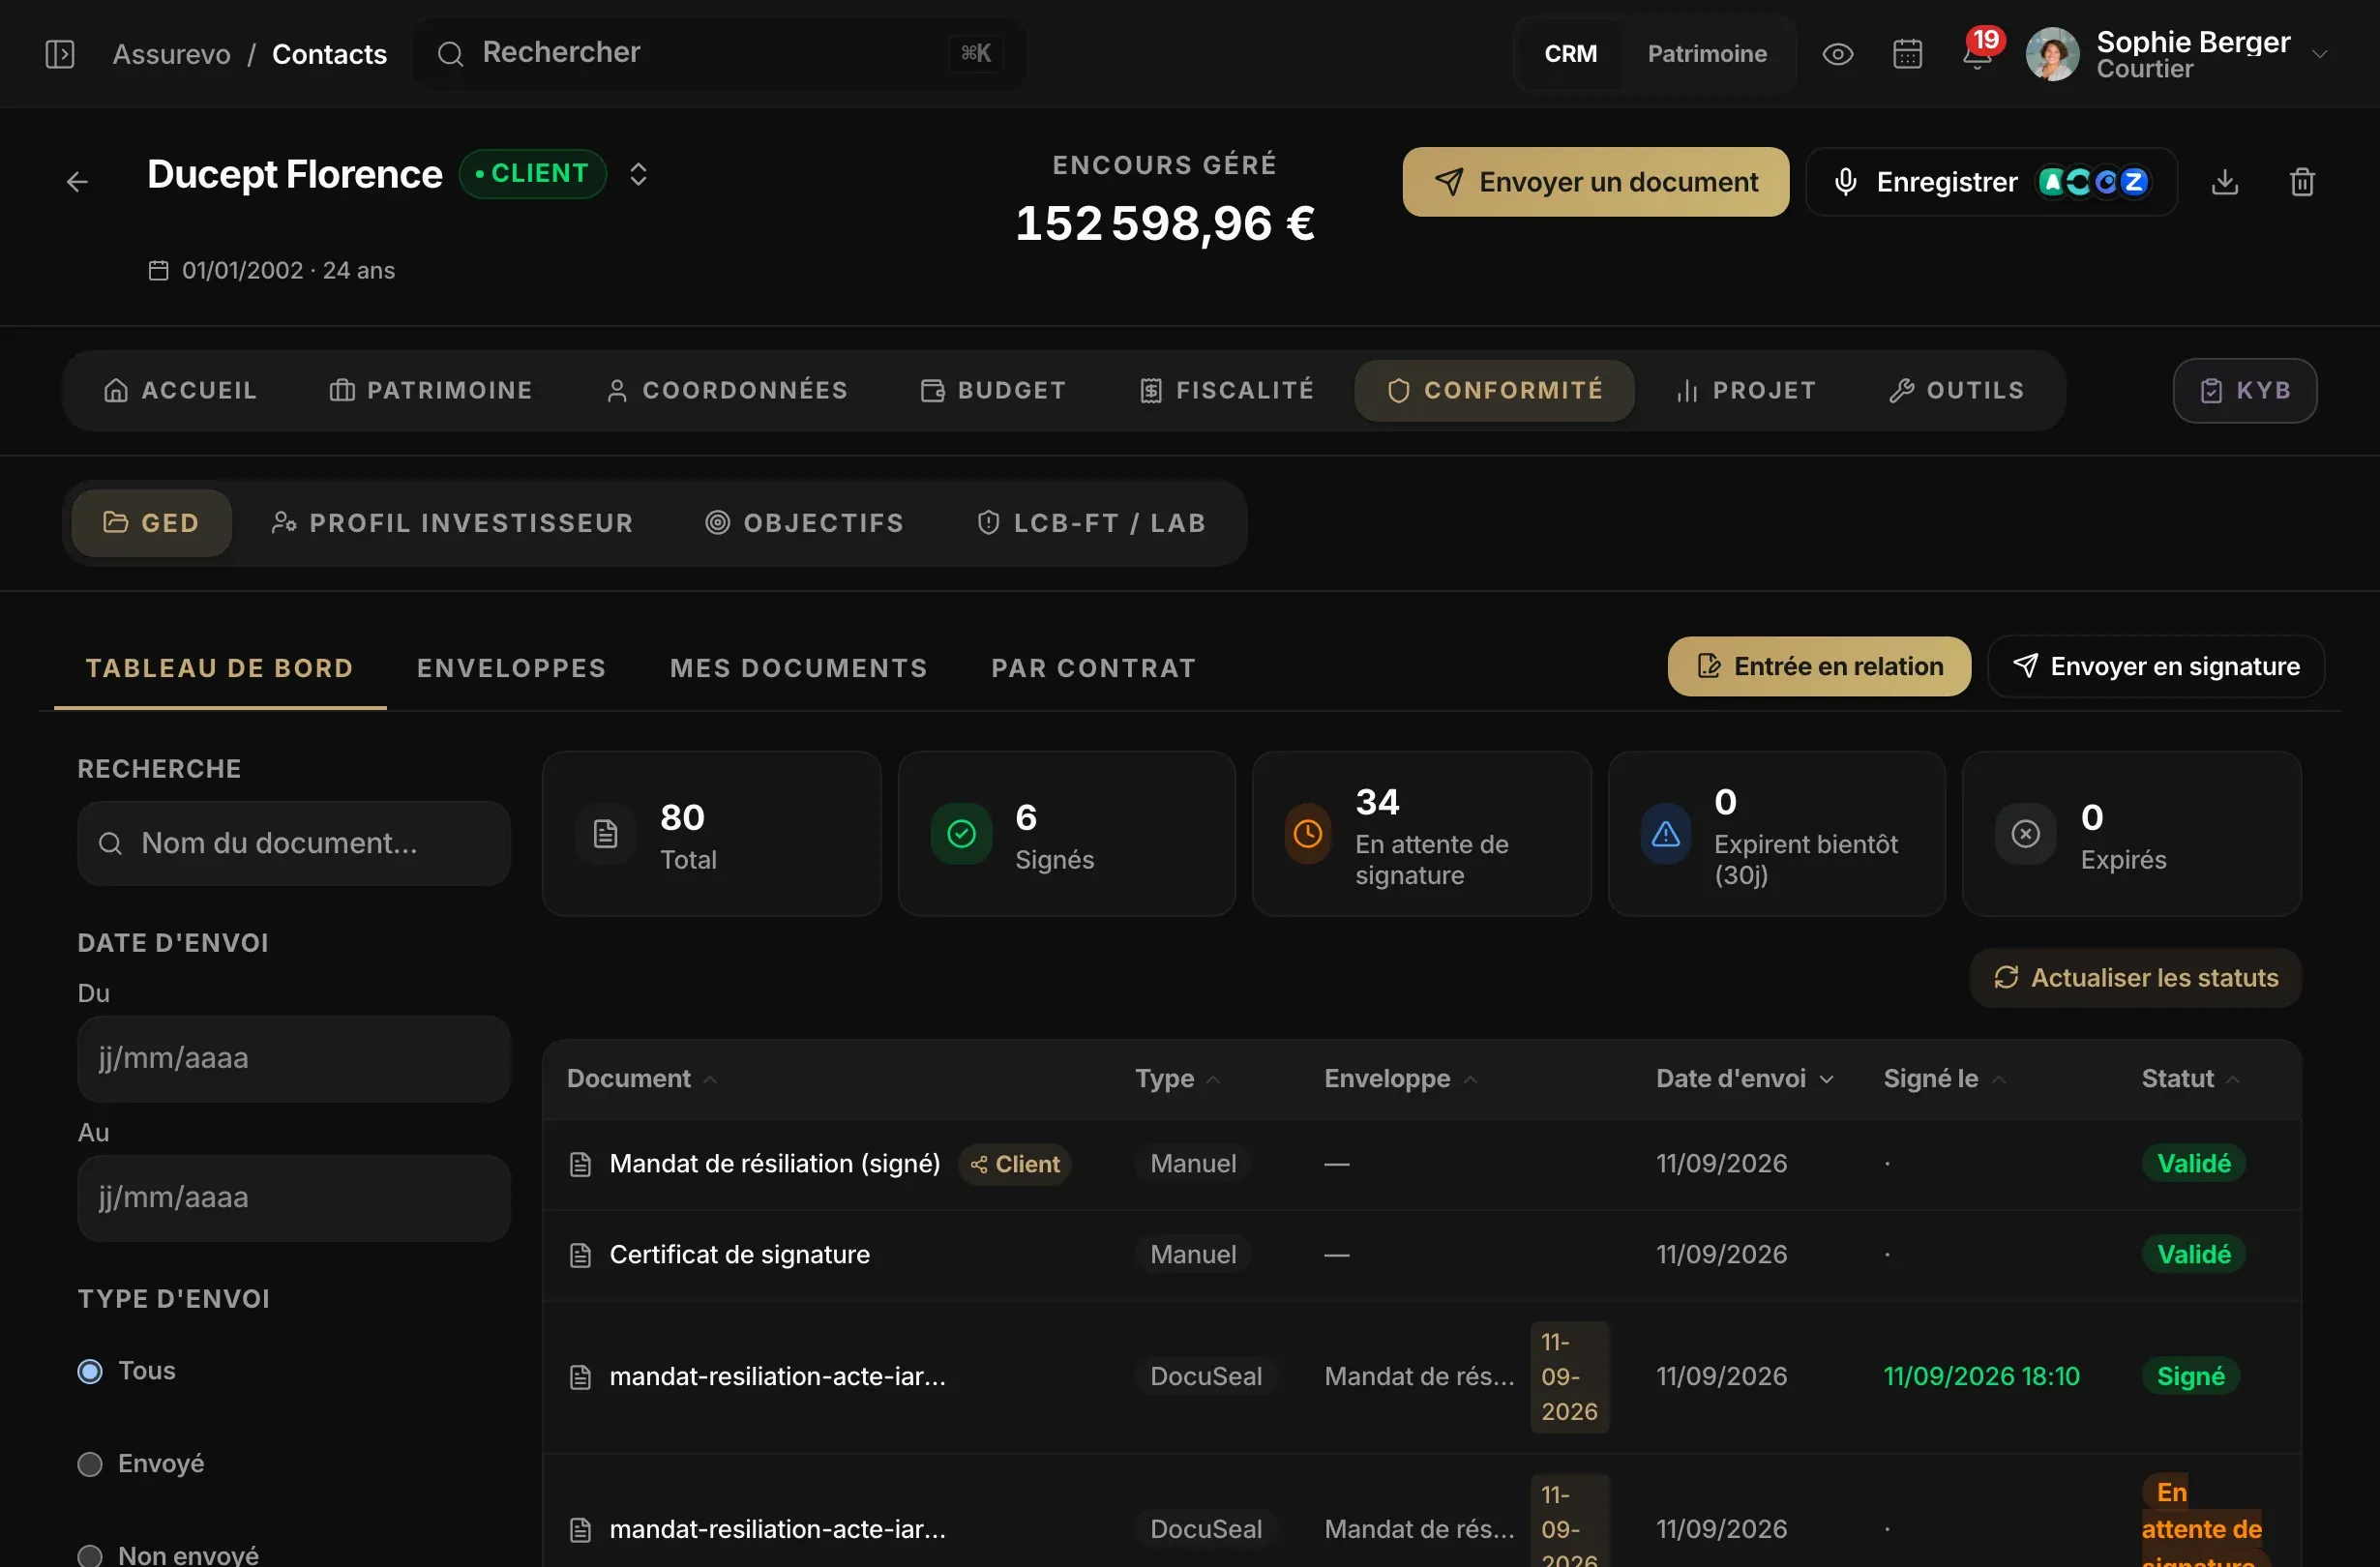Click the Nom du document search field
Screen dimensions: 2380x1567
pos(294,843)
